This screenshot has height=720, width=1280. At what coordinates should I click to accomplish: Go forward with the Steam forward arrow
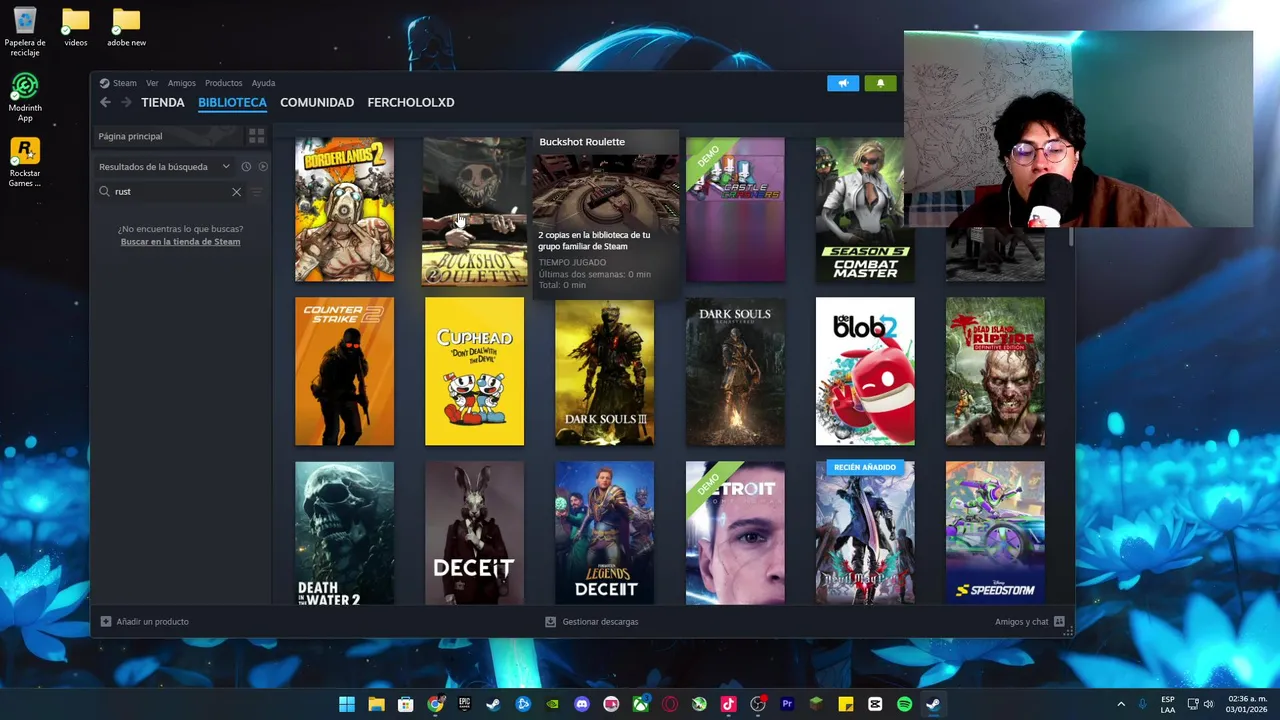point(126,102)
